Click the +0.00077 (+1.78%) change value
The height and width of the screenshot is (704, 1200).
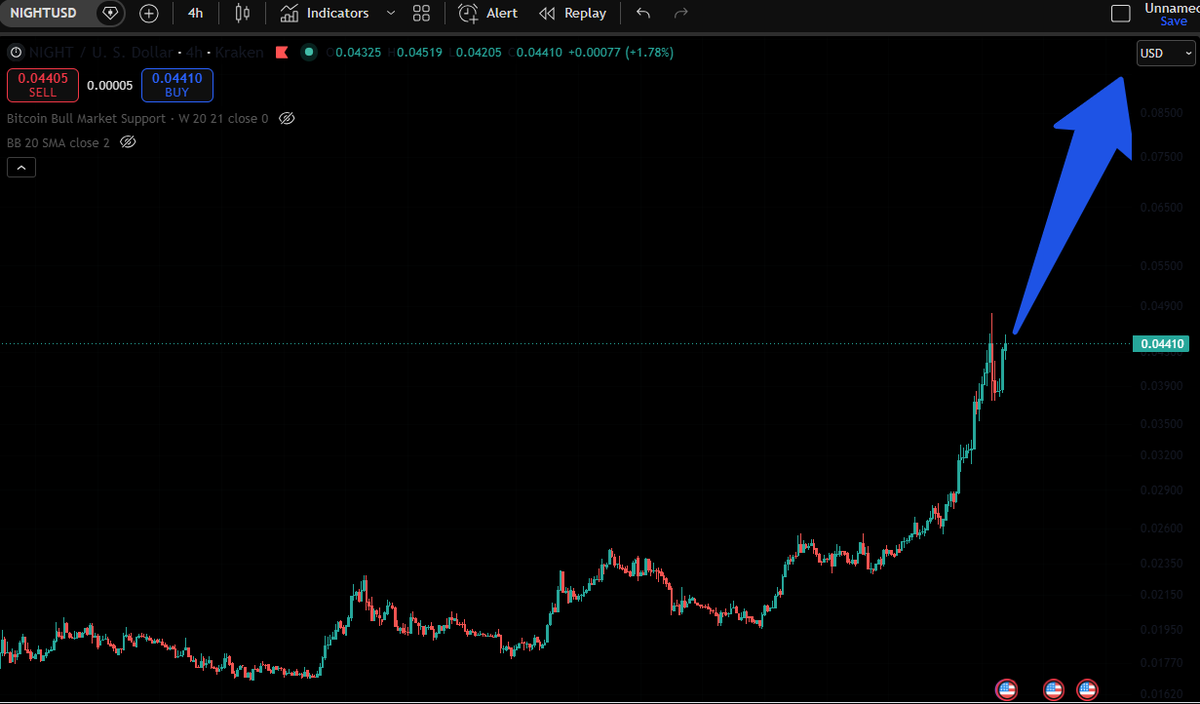[x=621, y=52]
